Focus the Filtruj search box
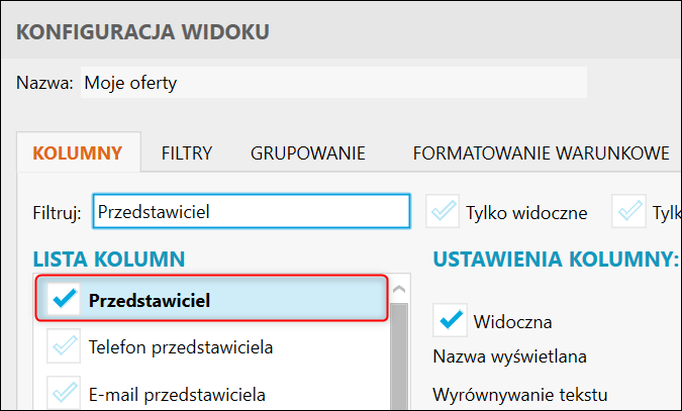The width and height of the screenshot is (682, 411). pyautogui.click(x=250, y=212)
